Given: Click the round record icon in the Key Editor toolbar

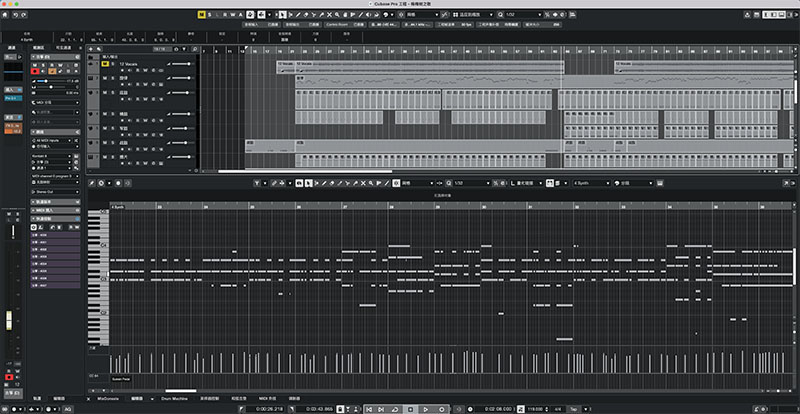Looking at the screenshot, I should click(x=118, y=183).
